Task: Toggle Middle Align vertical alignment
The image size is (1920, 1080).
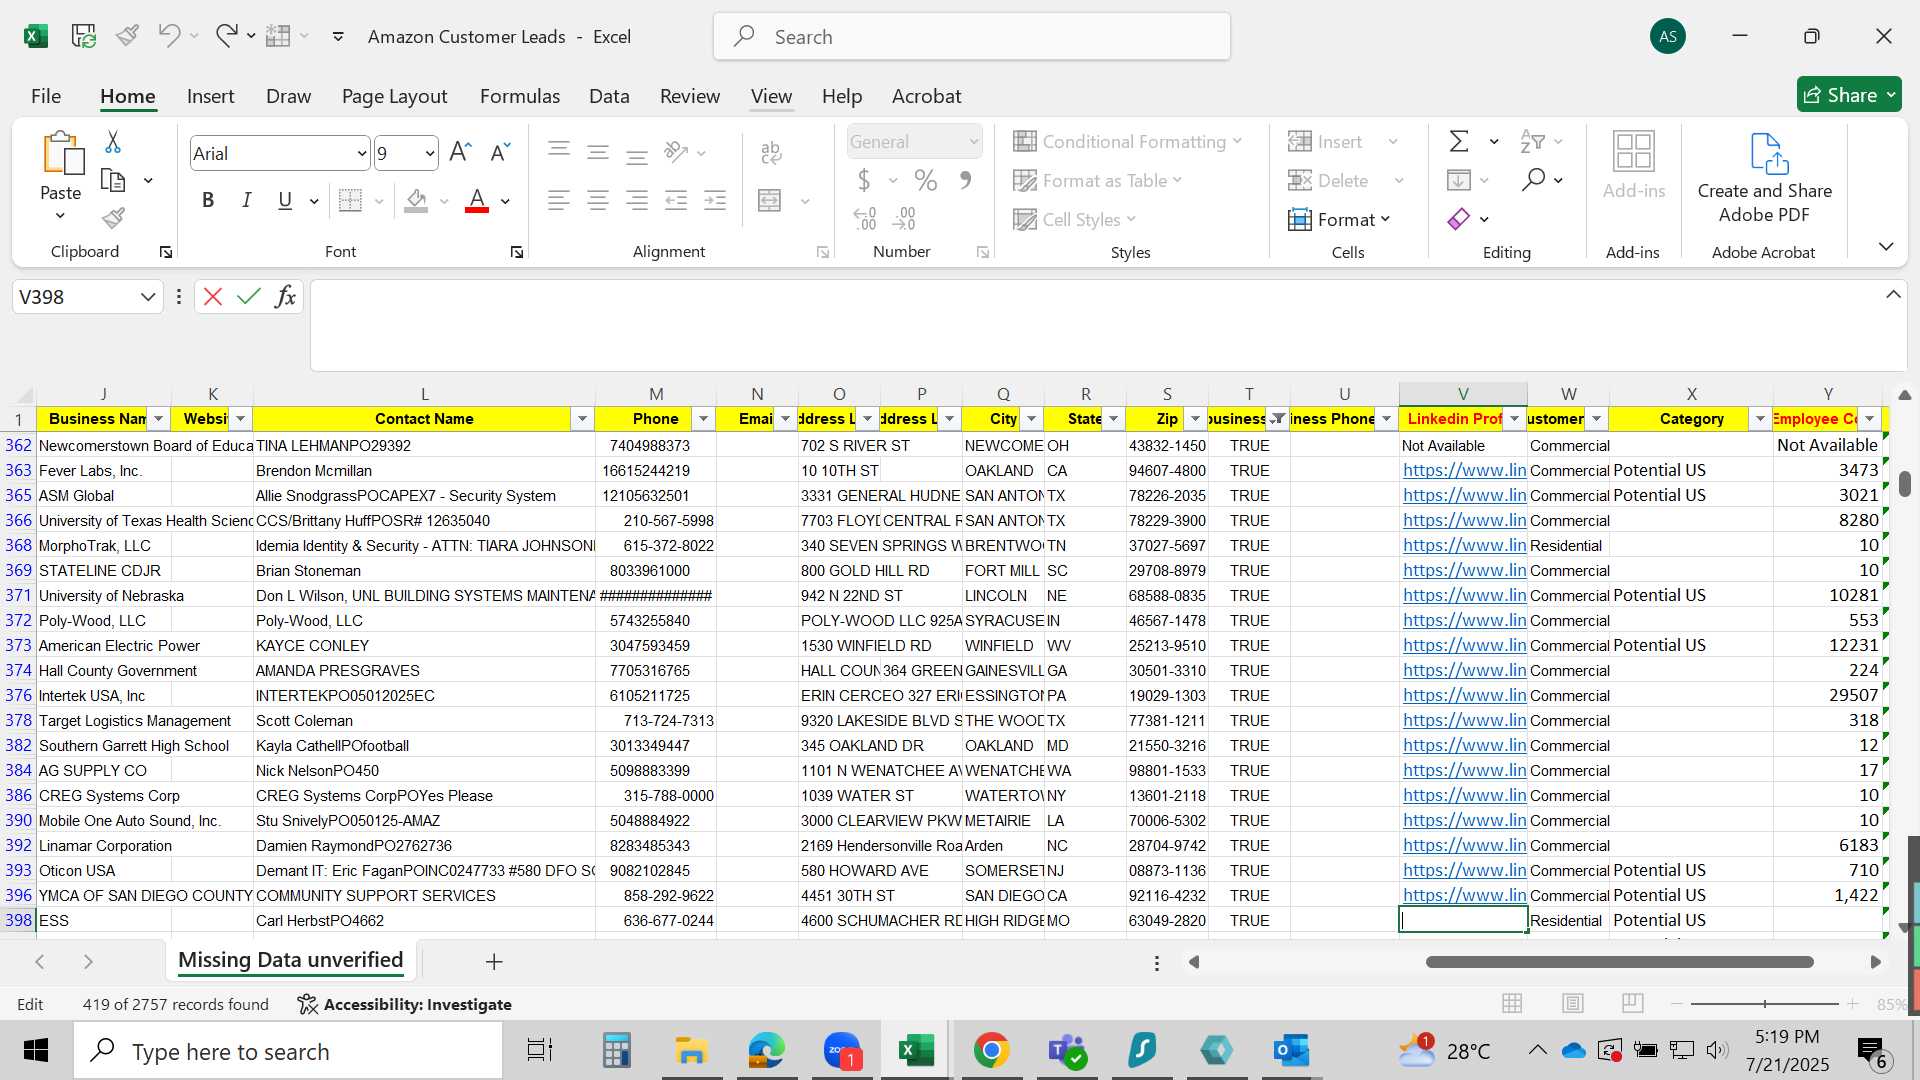Action: [x=598, y=152]
